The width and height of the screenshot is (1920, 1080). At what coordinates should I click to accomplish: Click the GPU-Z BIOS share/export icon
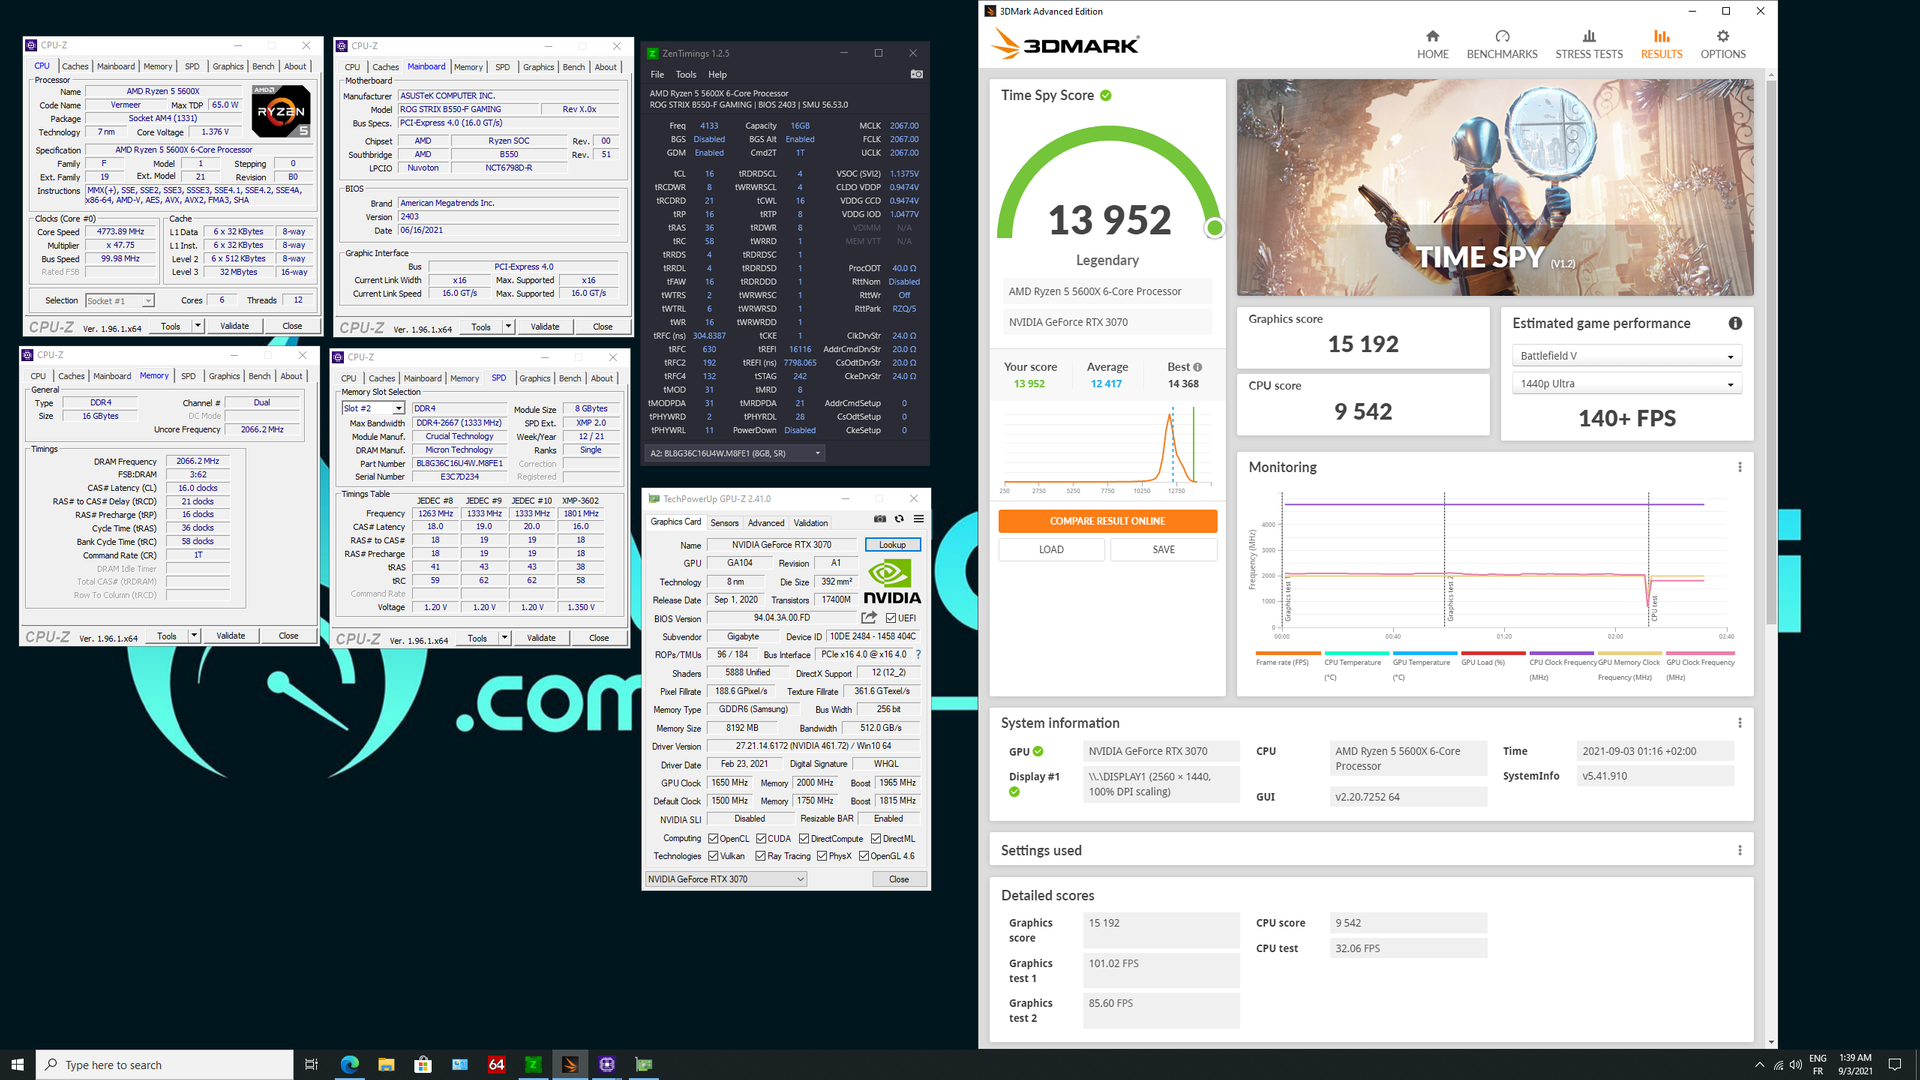869,618
